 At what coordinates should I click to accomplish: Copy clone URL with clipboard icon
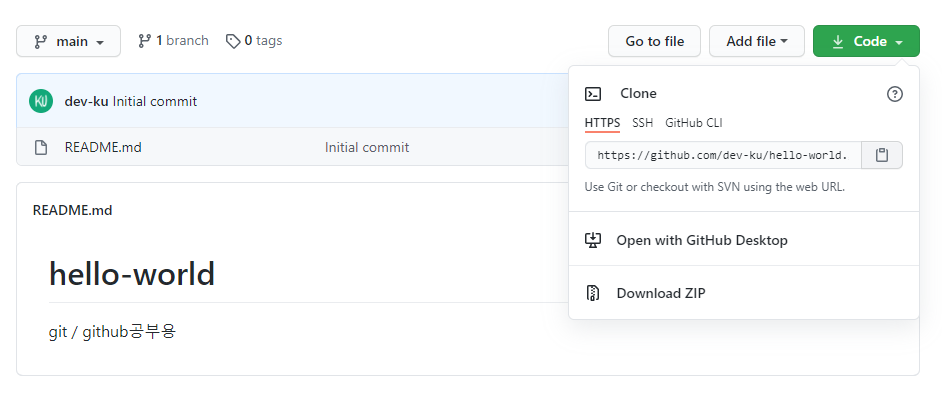[x=882, y=156]
